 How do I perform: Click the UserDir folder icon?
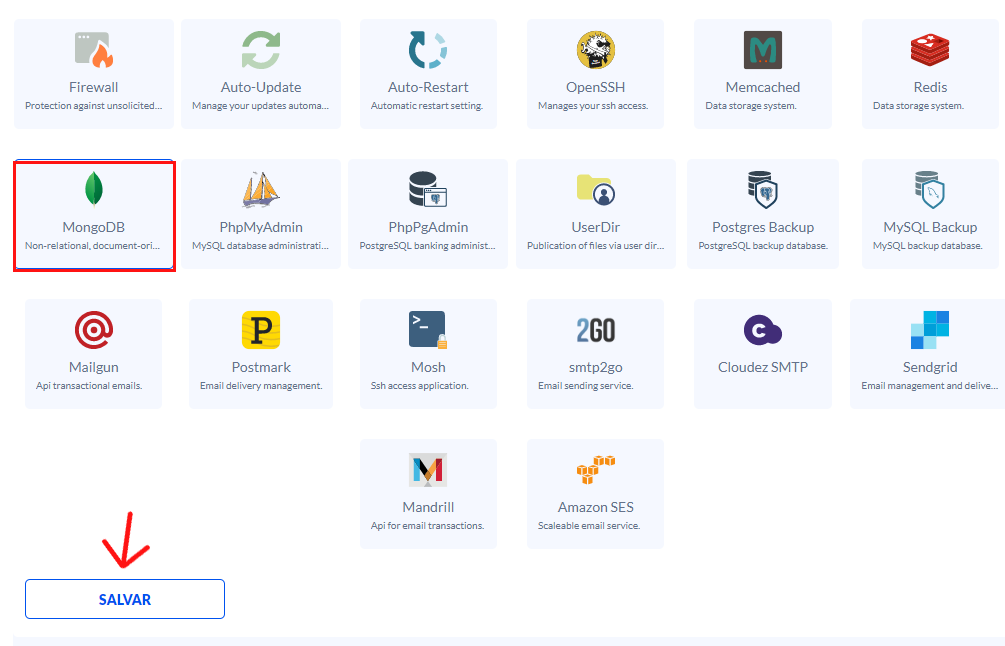click(x=595, y=189)
